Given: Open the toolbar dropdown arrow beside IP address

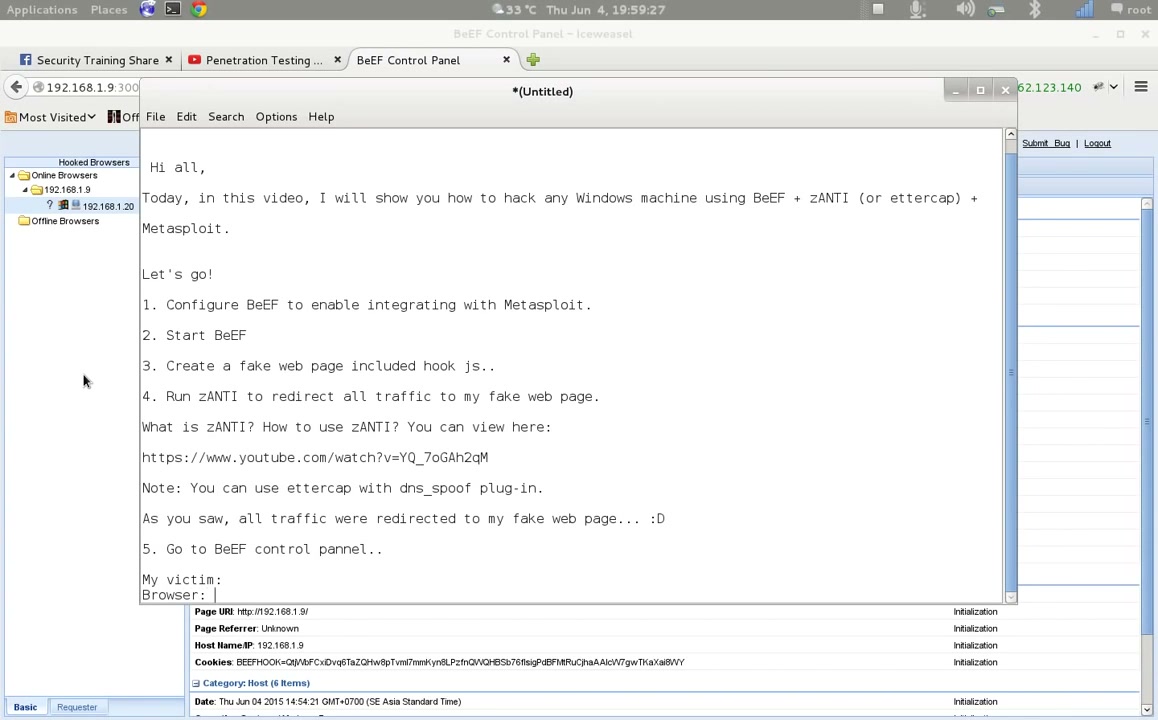Looking at the screenshot, I should pyautogui.click(x=1114, y=87).
